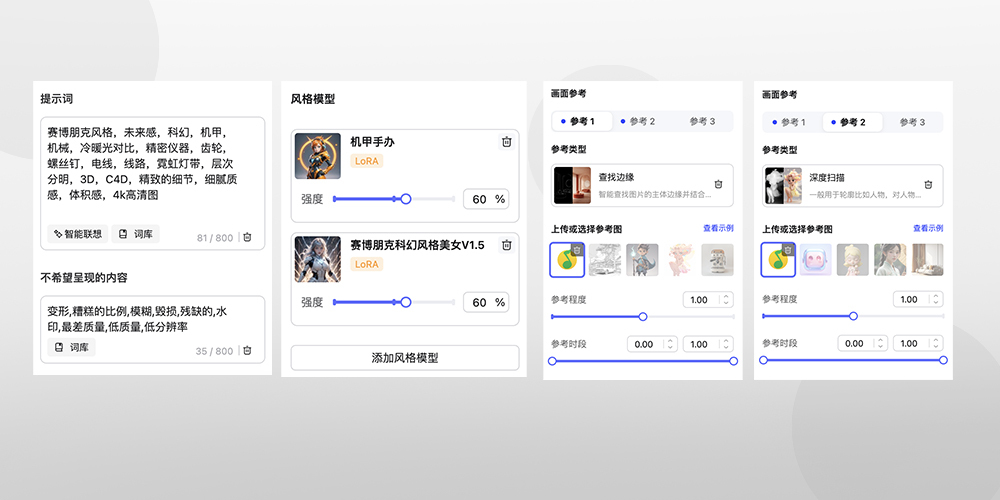Viewport: 1000px width, 500px height.
Task: Select the 参考 1 tab in the 查找边缘 panel
Action: point(582,121)
